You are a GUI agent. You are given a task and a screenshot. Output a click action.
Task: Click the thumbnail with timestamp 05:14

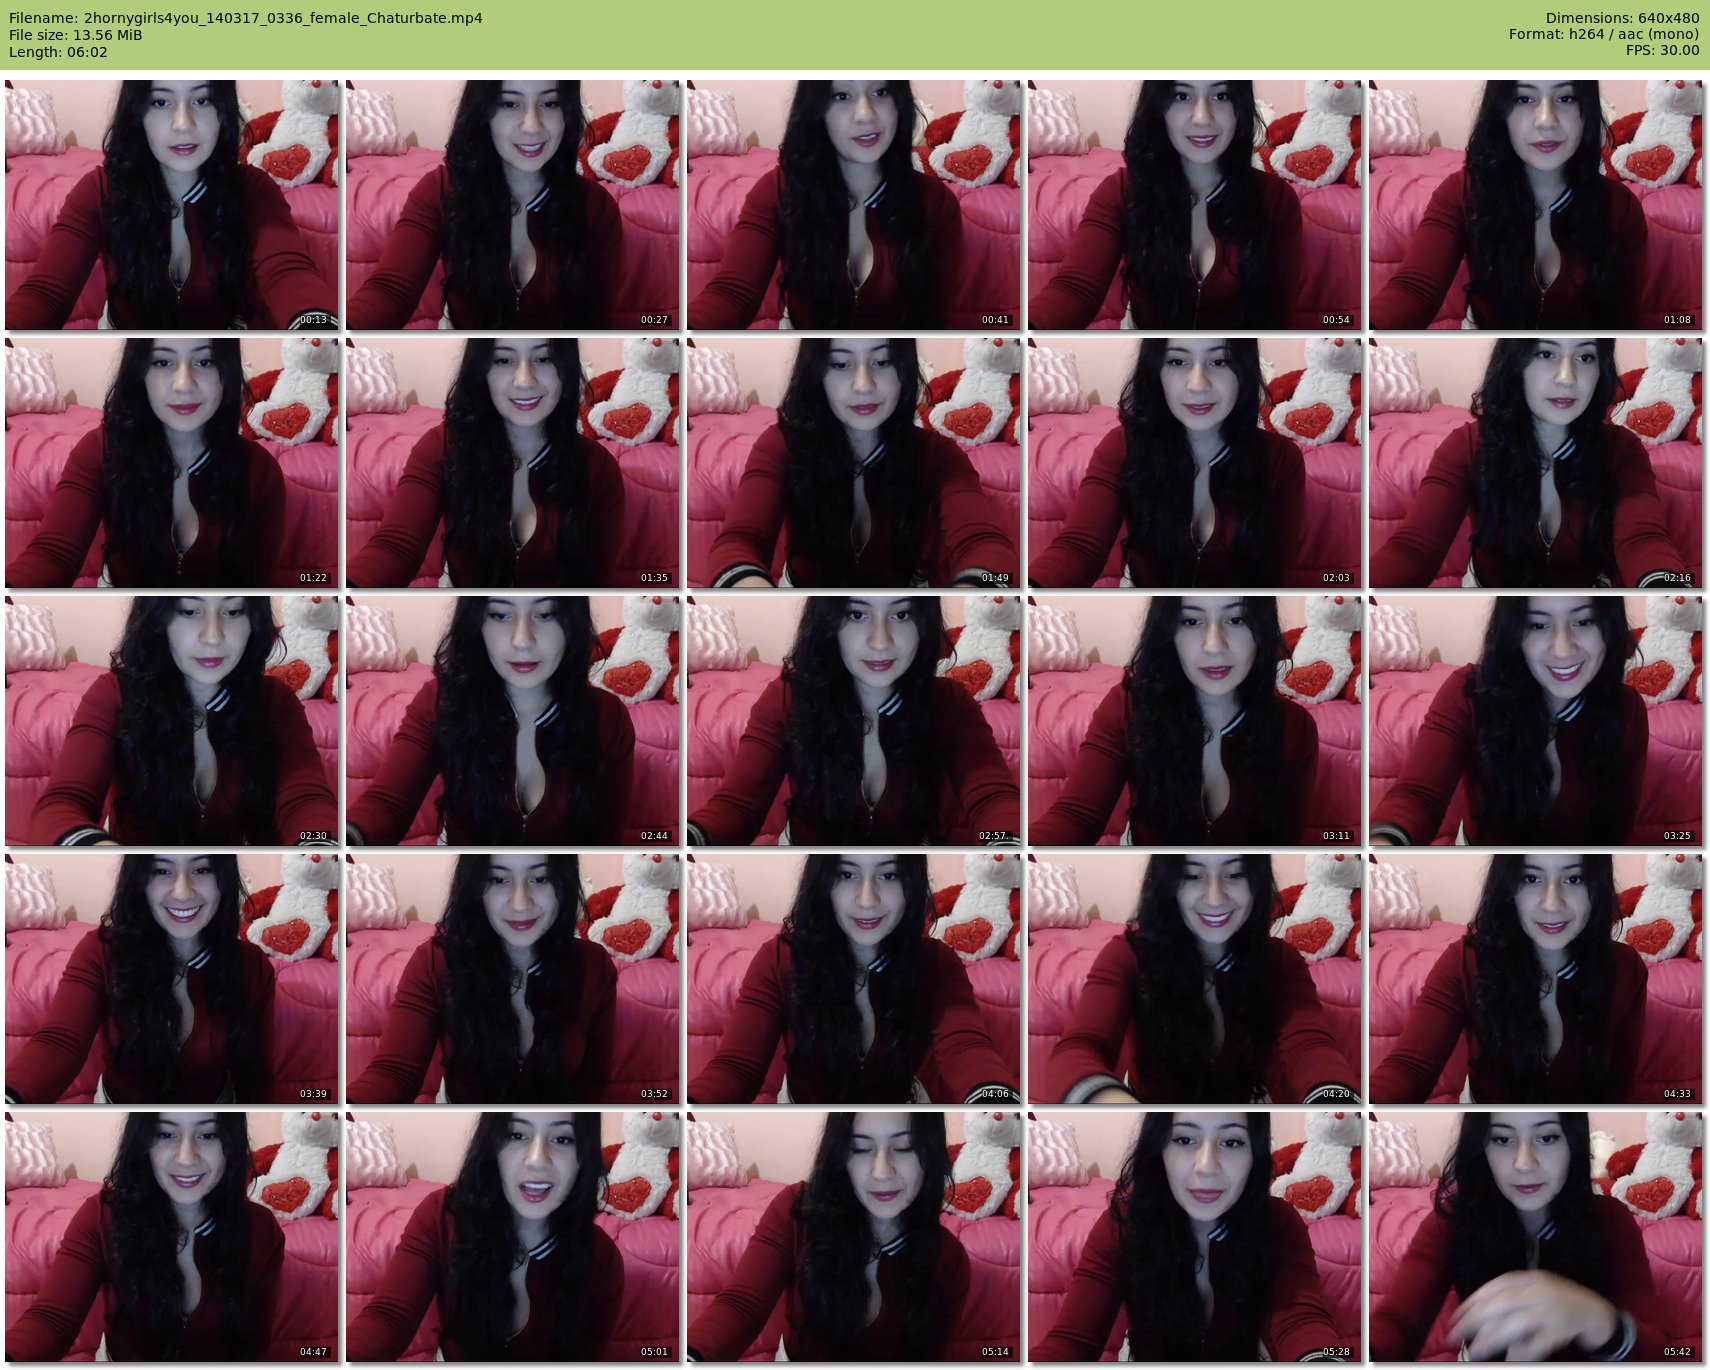(x=854, y=1237)
